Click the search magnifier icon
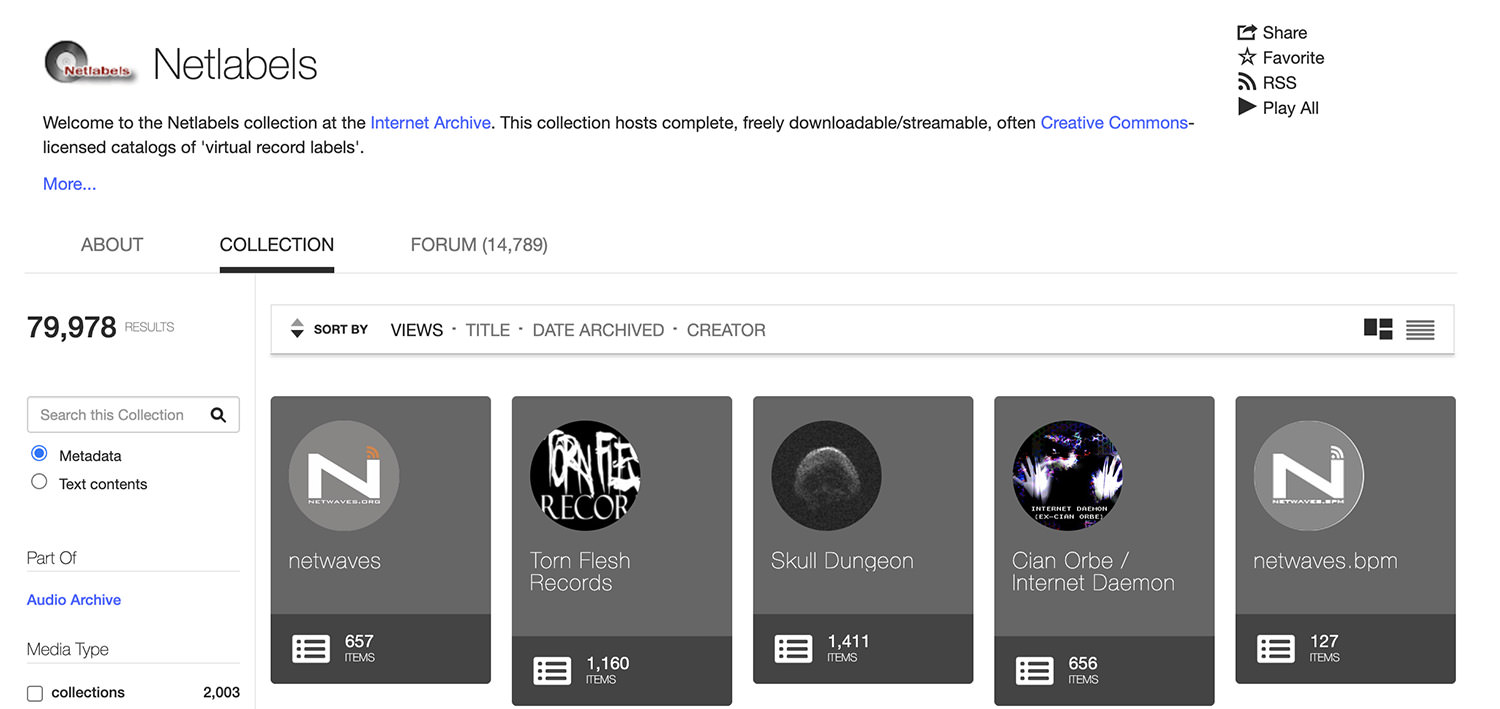1500x709 pixels. tap(218, 415)
